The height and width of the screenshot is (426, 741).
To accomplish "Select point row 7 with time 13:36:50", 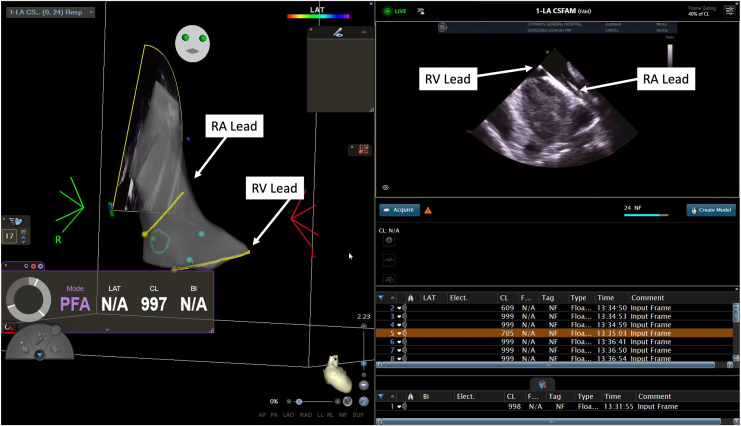I will 554,350.
